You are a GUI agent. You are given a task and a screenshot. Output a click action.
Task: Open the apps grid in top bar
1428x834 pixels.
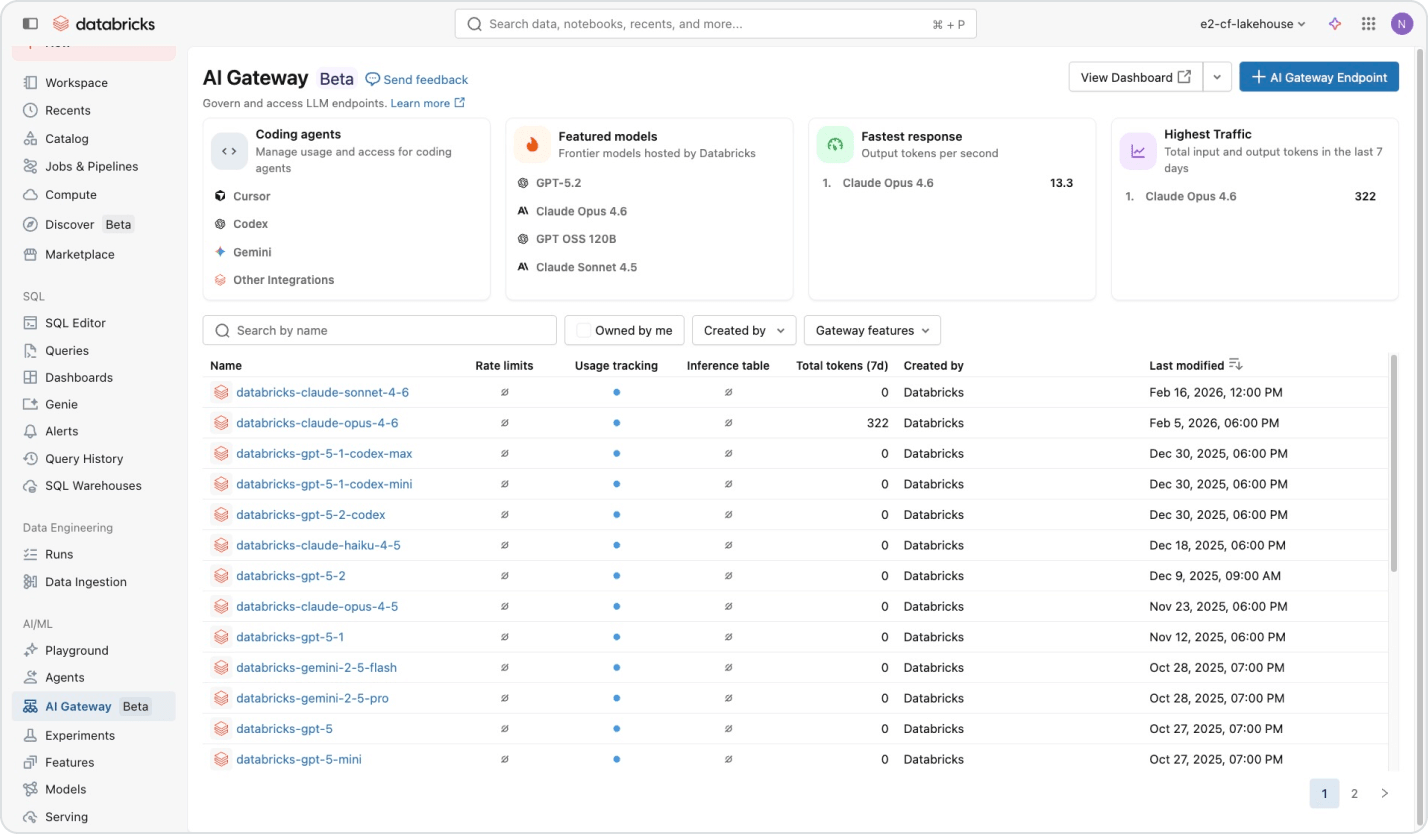tap(1368, 23)
